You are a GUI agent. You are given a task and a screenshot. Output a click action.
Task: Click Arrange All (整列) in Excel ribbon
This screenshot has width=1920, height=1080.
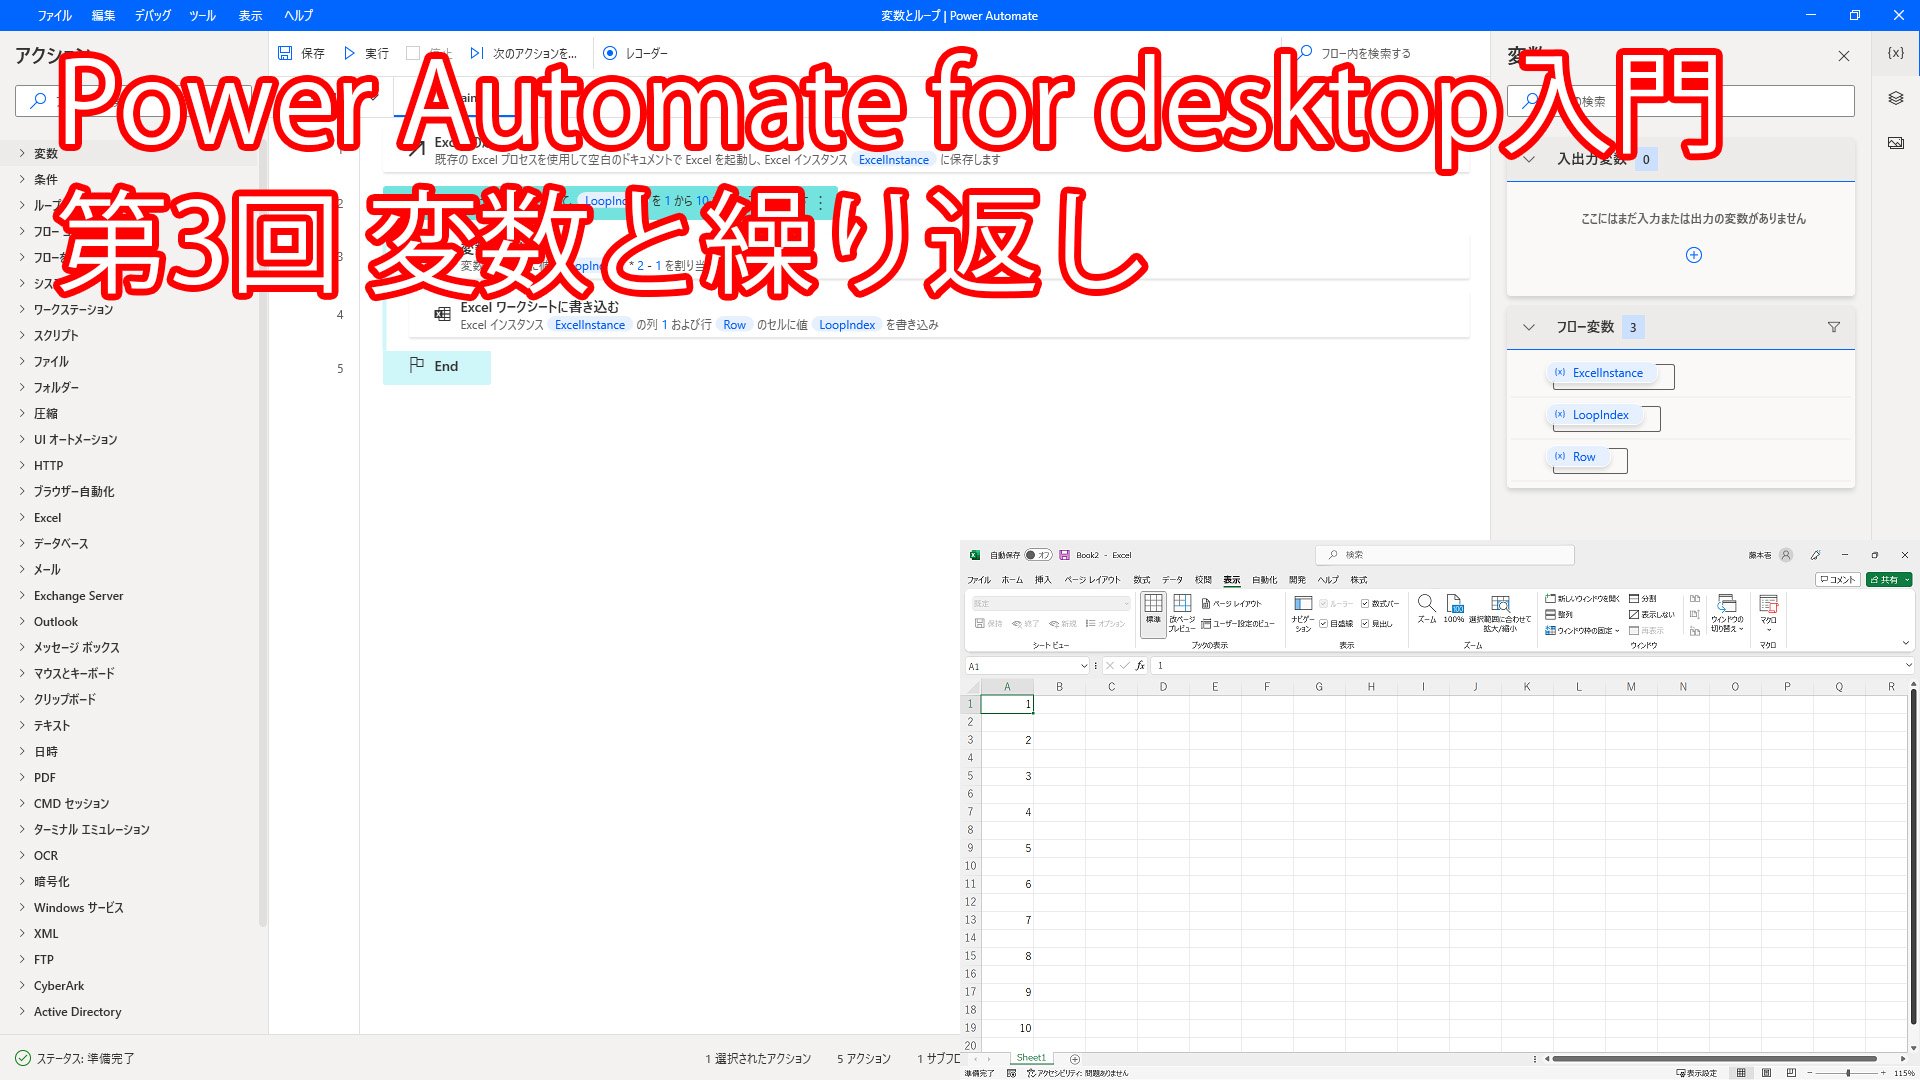coord(1559,615)
